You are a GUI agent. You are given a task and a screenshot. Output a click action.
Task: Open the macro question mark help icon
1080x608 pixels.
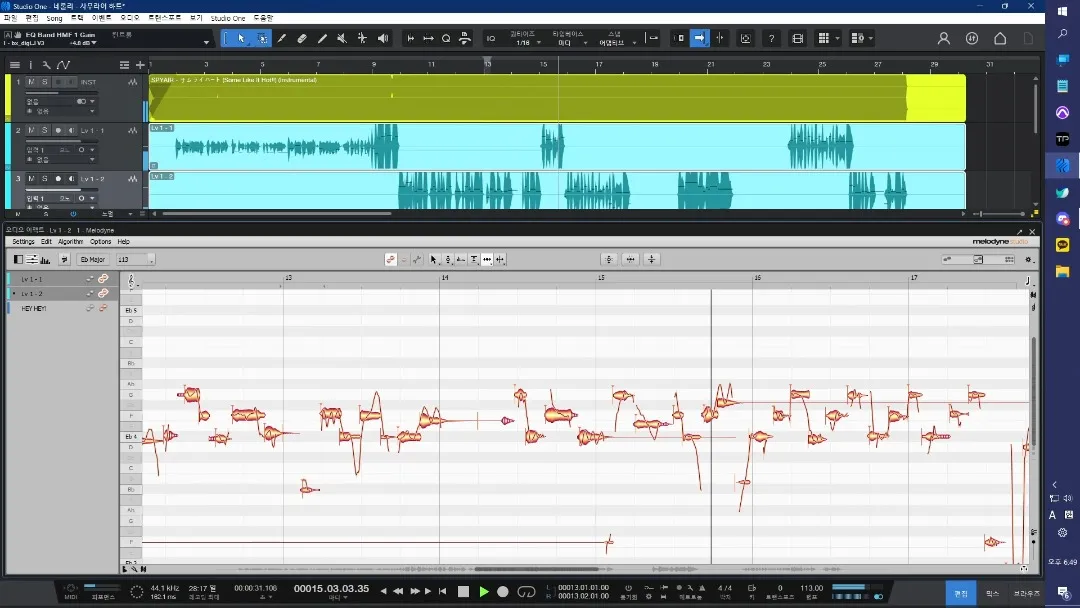(x=771, y=39)
